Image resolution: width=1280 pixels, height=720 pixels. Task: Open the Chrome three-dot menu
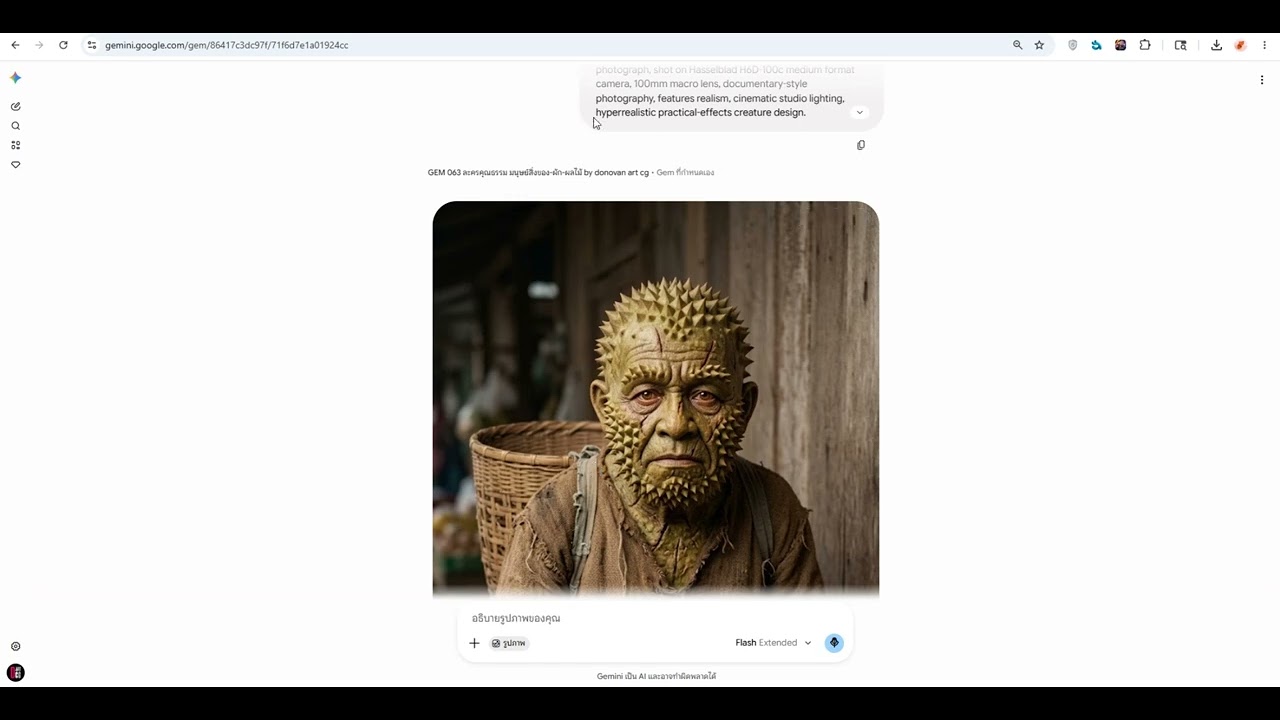(1264, 45)
